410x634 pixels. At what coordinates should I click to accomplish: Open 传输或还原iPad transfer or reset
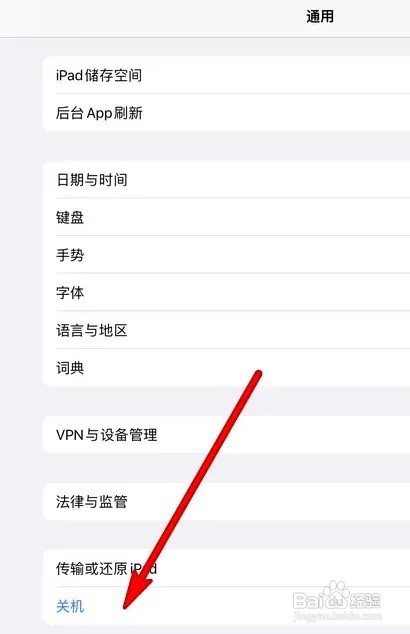(226, 568)
